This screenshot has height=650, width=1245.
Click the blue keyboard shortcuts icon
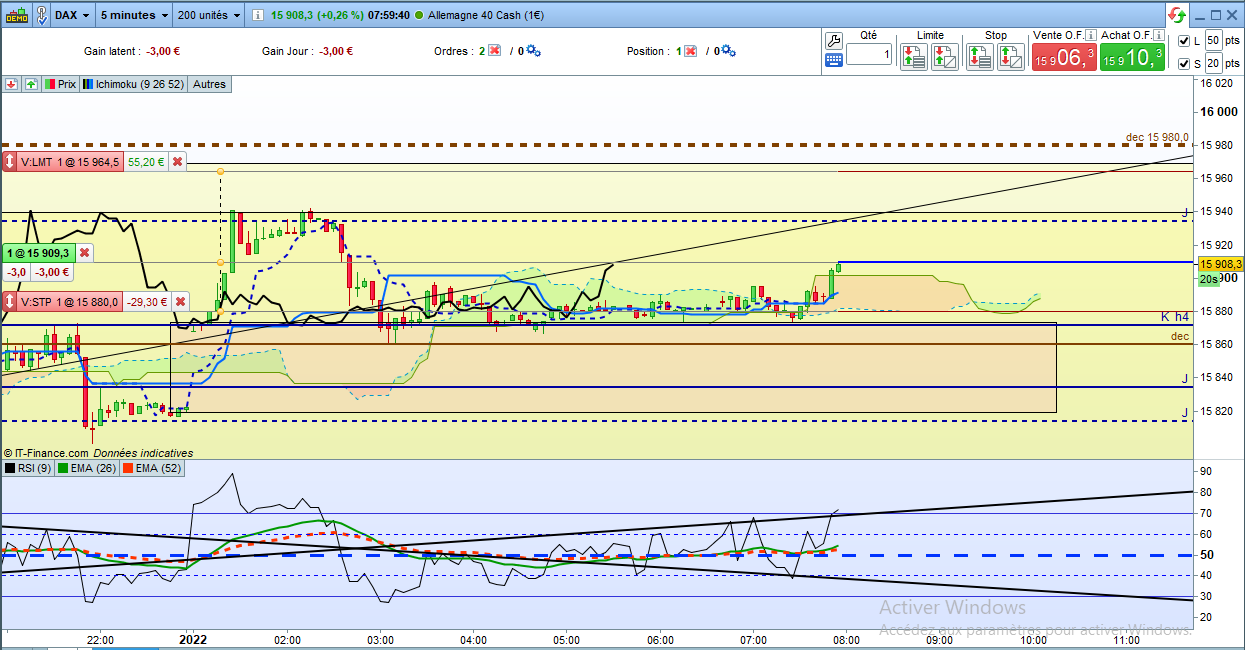click(x=834, y=60)
